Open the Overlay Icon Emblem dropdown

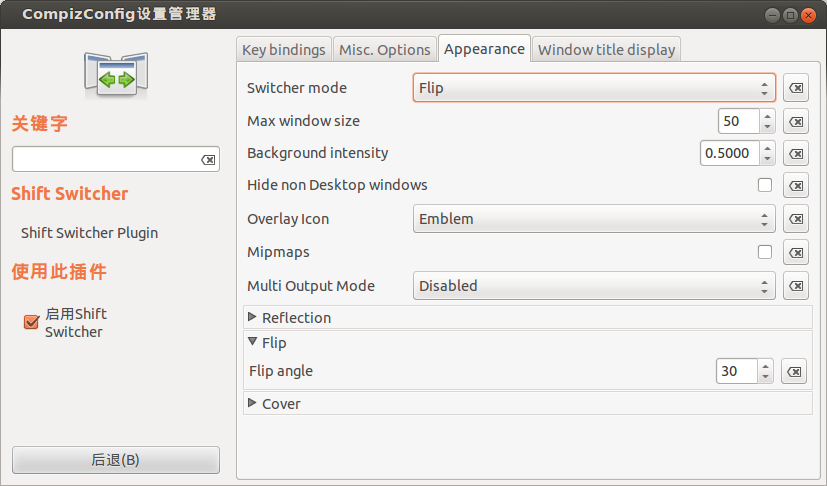(594, 219)
